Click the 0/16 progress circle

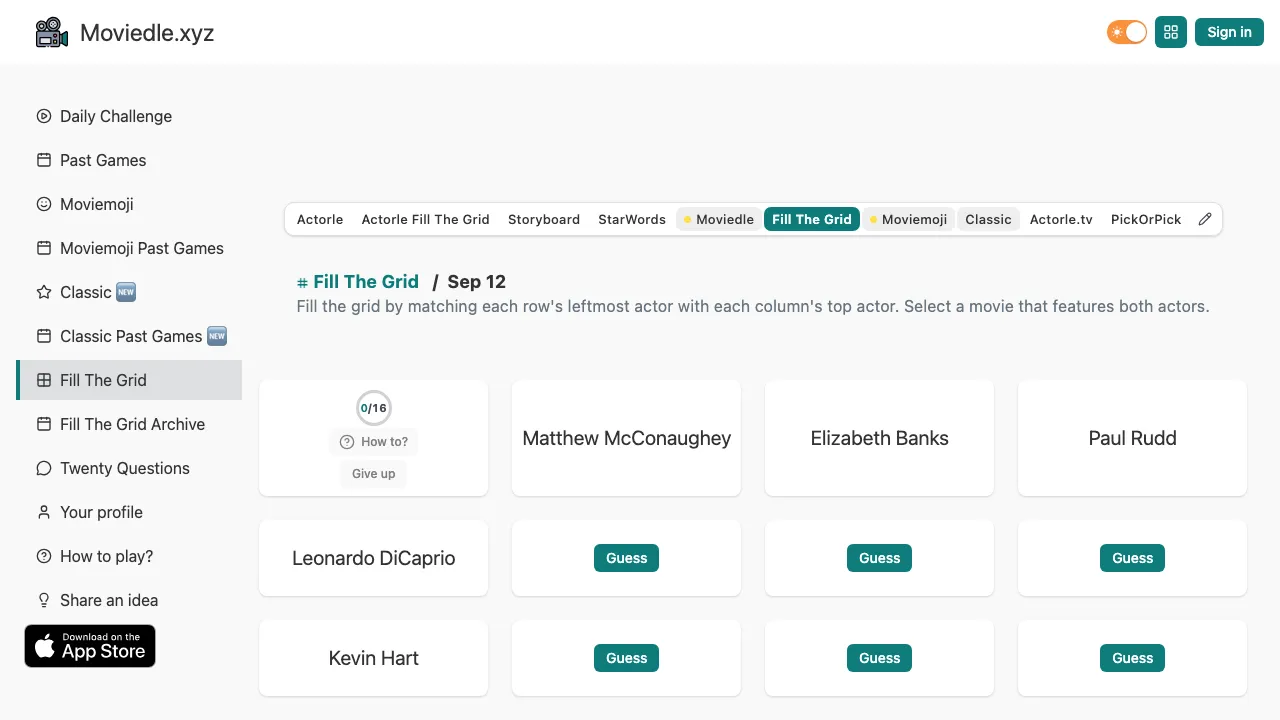point(374,408)
